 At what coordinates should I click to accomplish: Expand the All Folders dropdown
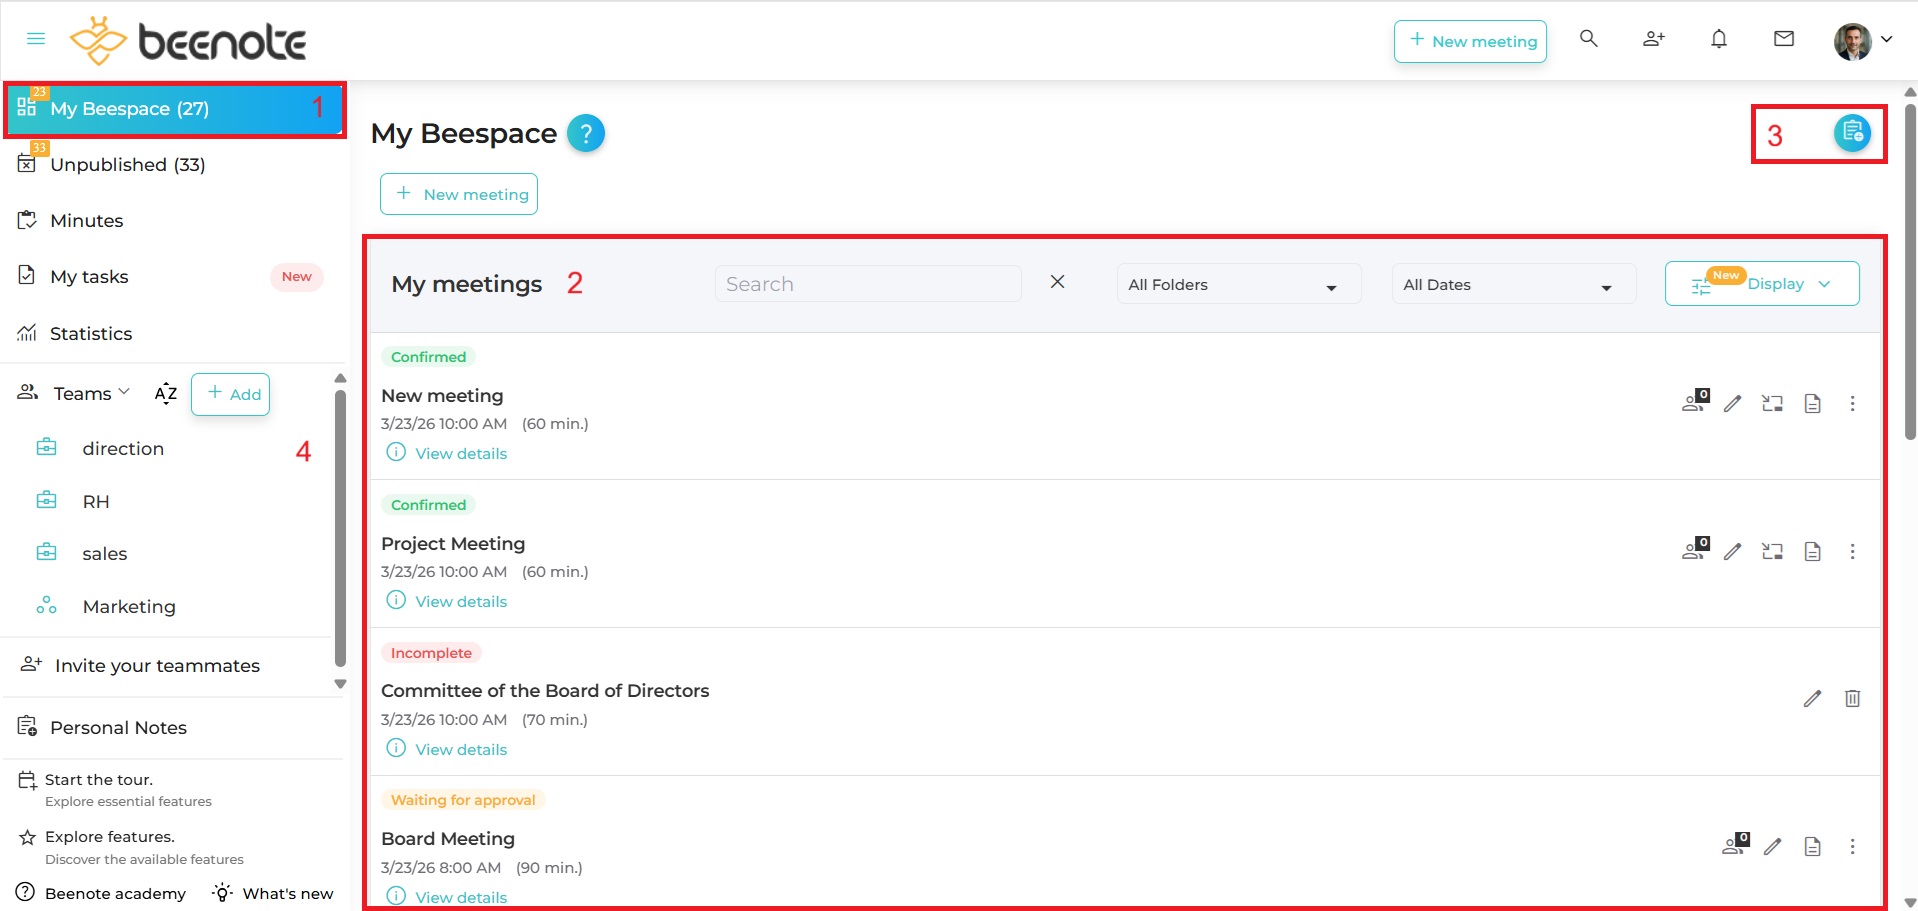tap(1238, 285)
